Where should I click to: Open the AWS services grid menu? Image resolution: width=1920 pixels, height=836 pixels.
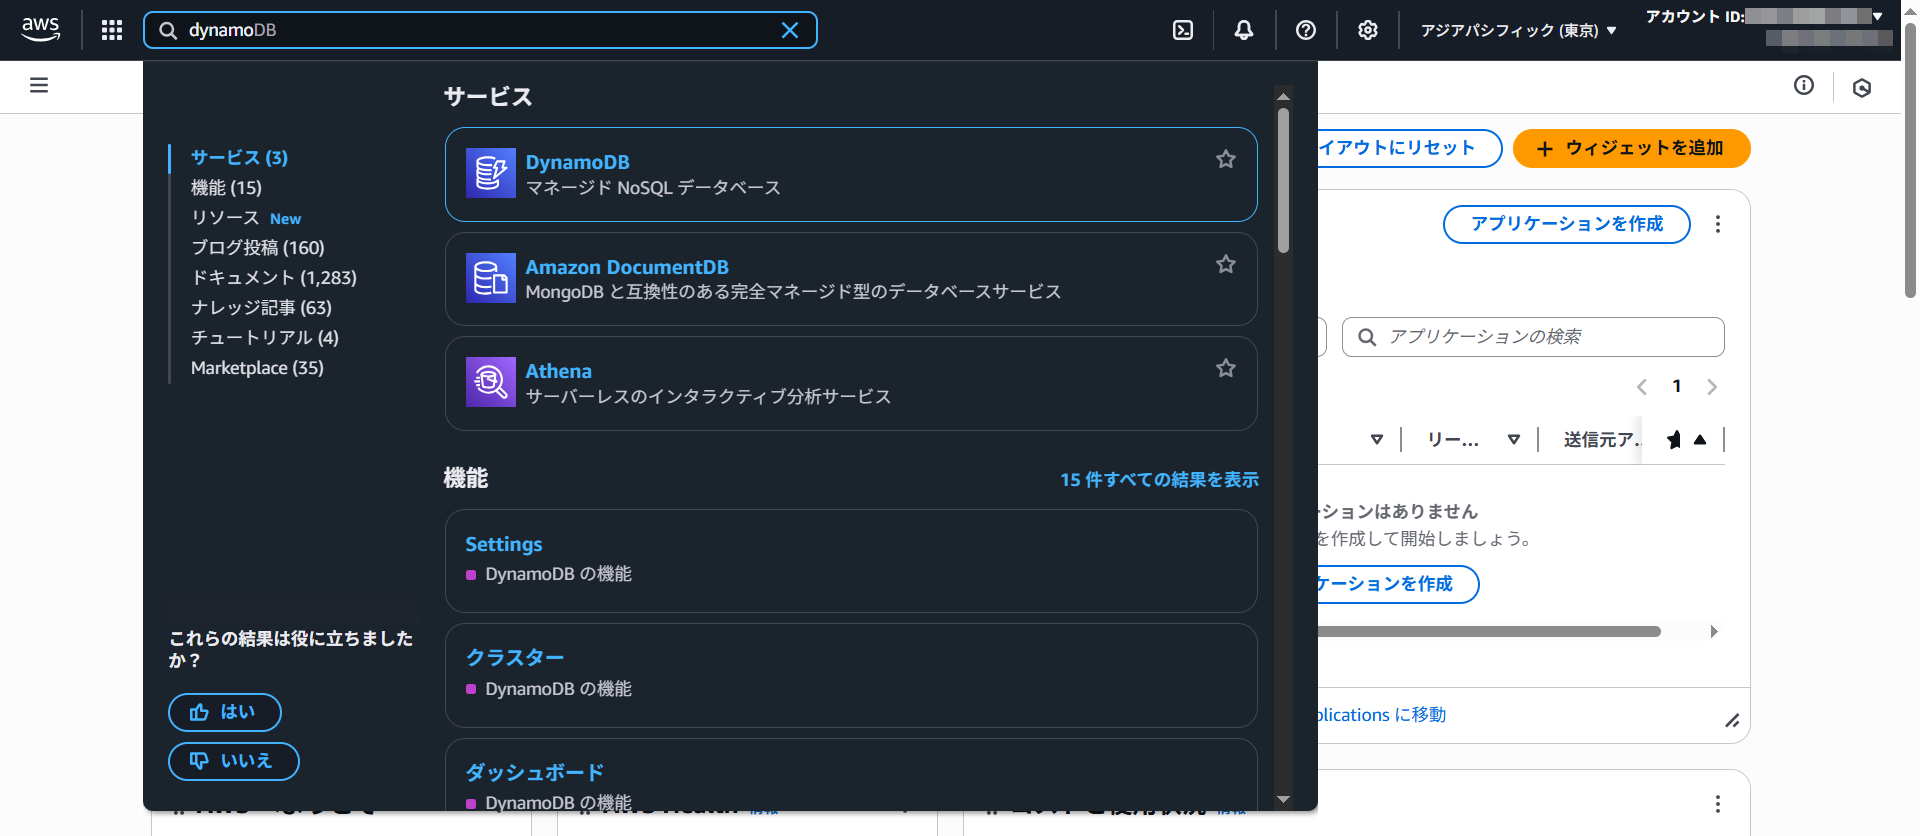(112, 30)
